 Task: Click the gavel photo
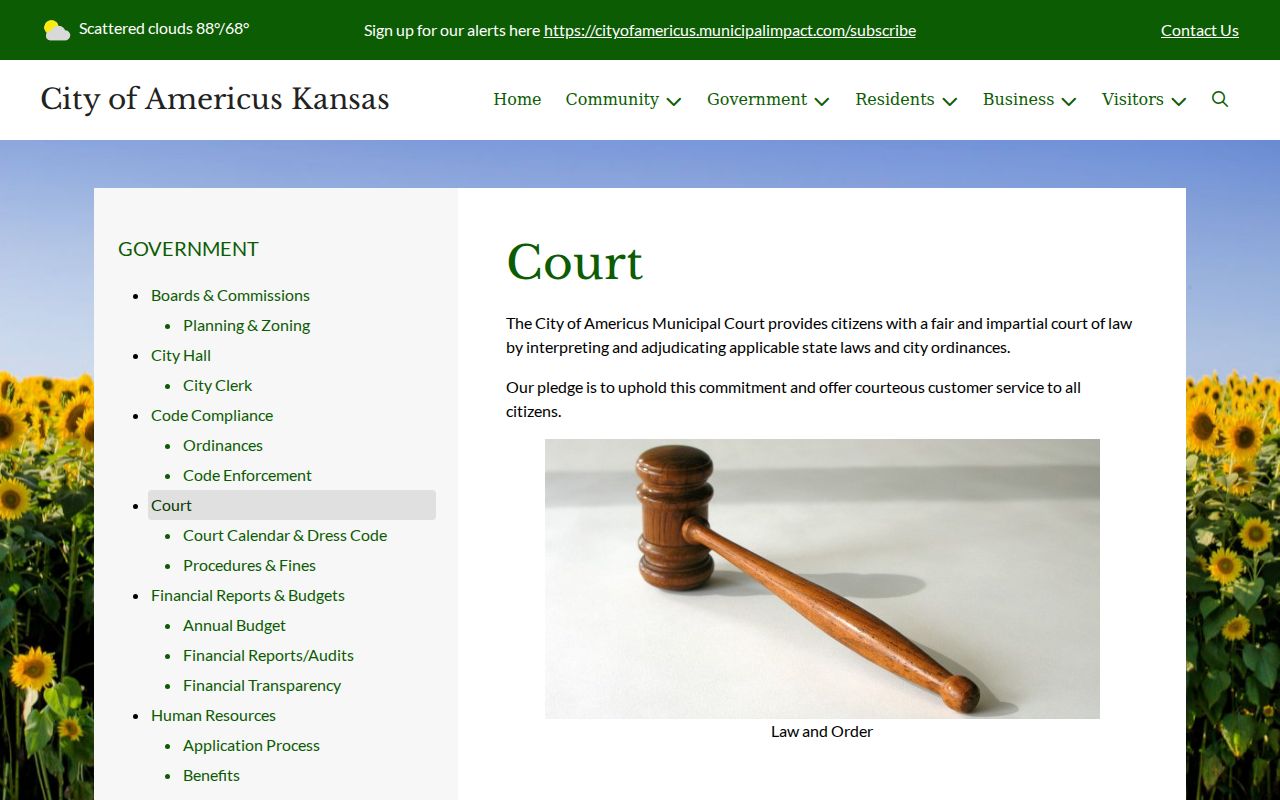click(822, 579)
